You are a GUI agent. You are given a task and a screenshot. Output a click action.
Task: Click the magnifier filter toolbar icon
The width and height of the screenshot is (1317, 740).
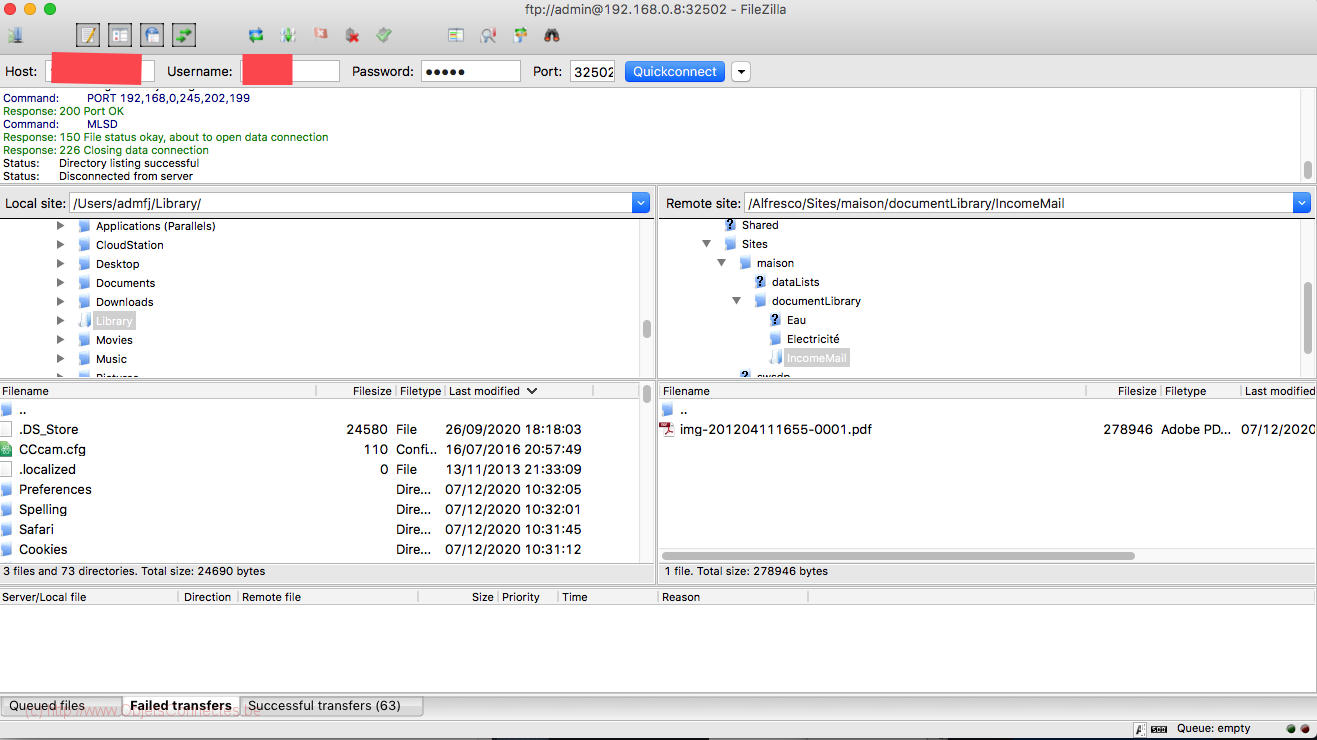[x=488, y=36]
